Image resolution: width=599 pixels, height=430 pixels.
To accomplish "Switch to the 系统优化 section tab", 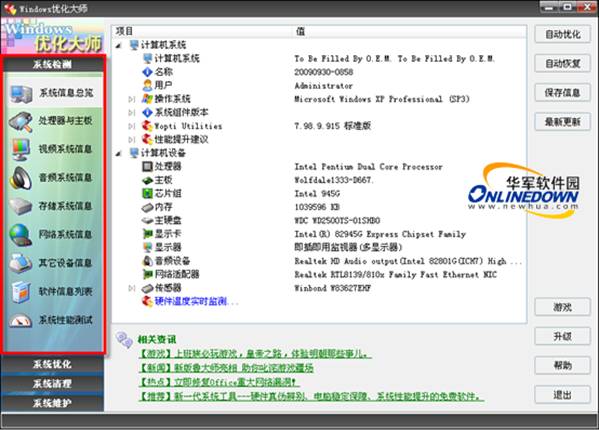I will pos(52,364).
